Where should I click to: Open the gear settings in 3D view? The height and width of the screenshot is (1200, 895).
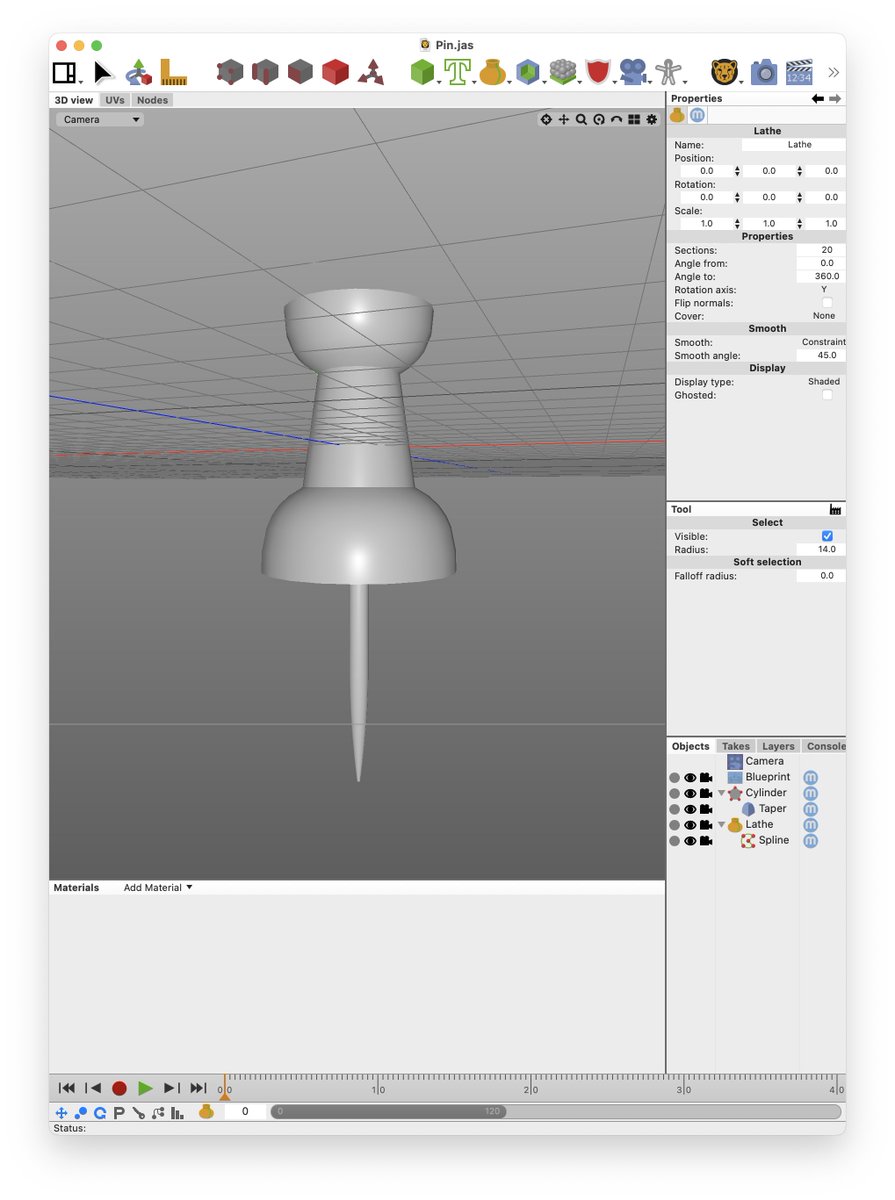[652, 119]
